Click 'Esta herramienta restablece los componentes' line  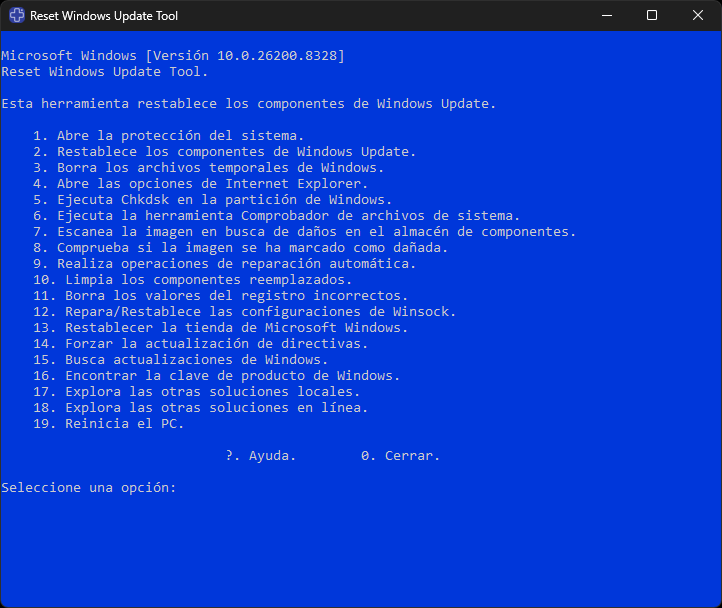[249, 104]
